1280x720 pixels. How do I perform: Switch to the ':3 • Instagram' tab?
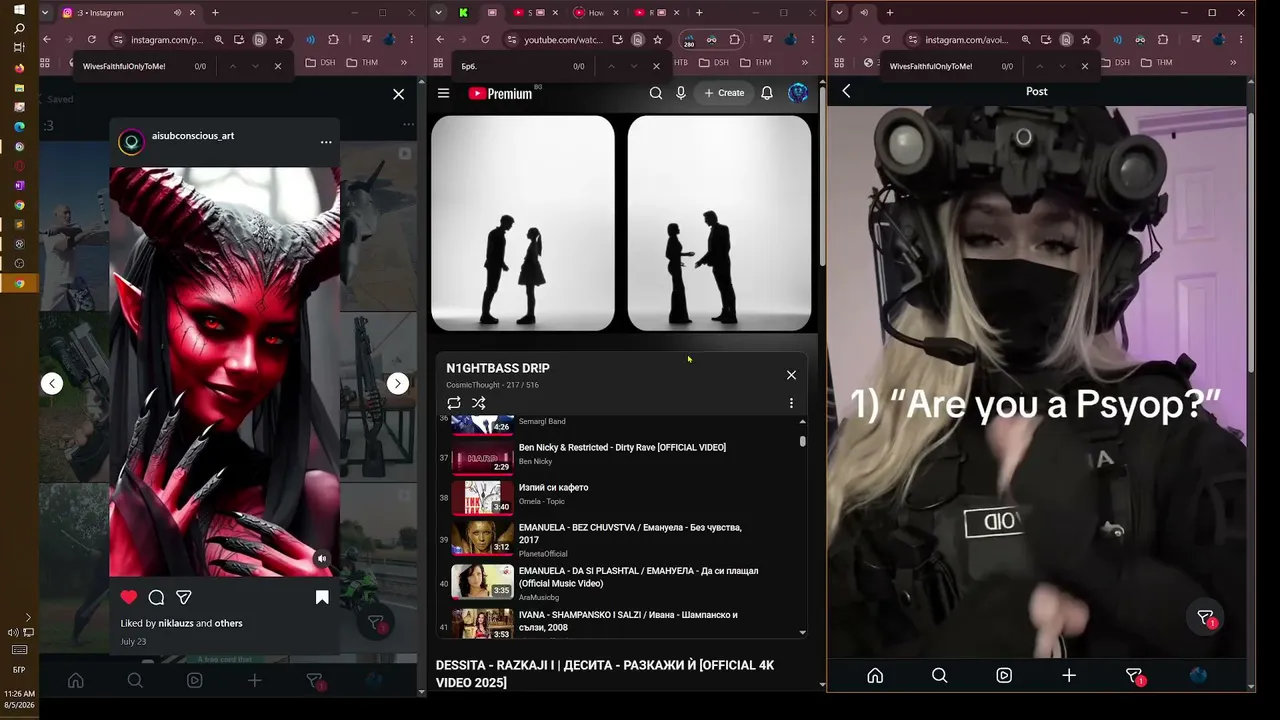pos(130,13)
